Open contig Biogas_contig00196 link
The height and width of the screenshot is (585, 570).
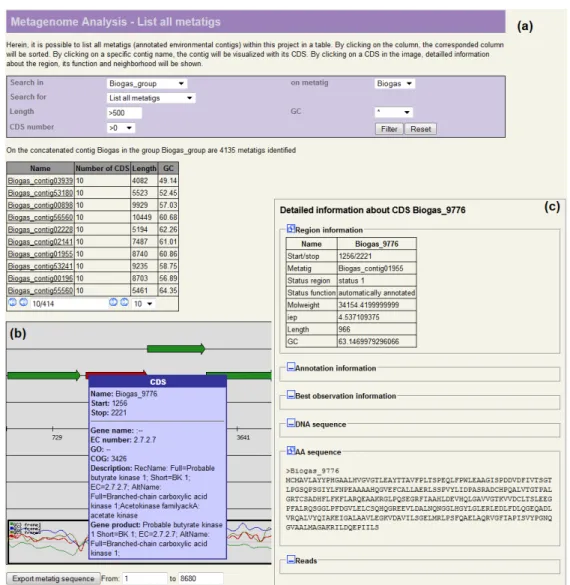click(x=40, y=278)
